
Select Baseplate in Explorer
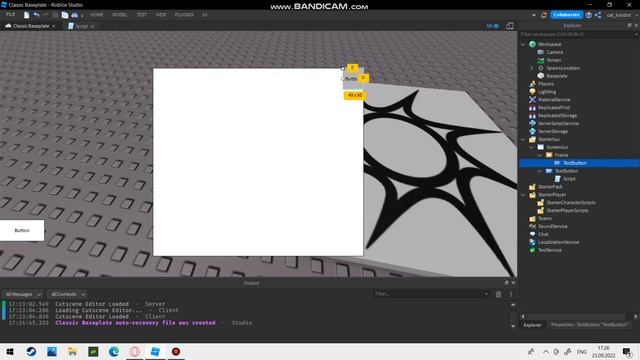(557, 76)
